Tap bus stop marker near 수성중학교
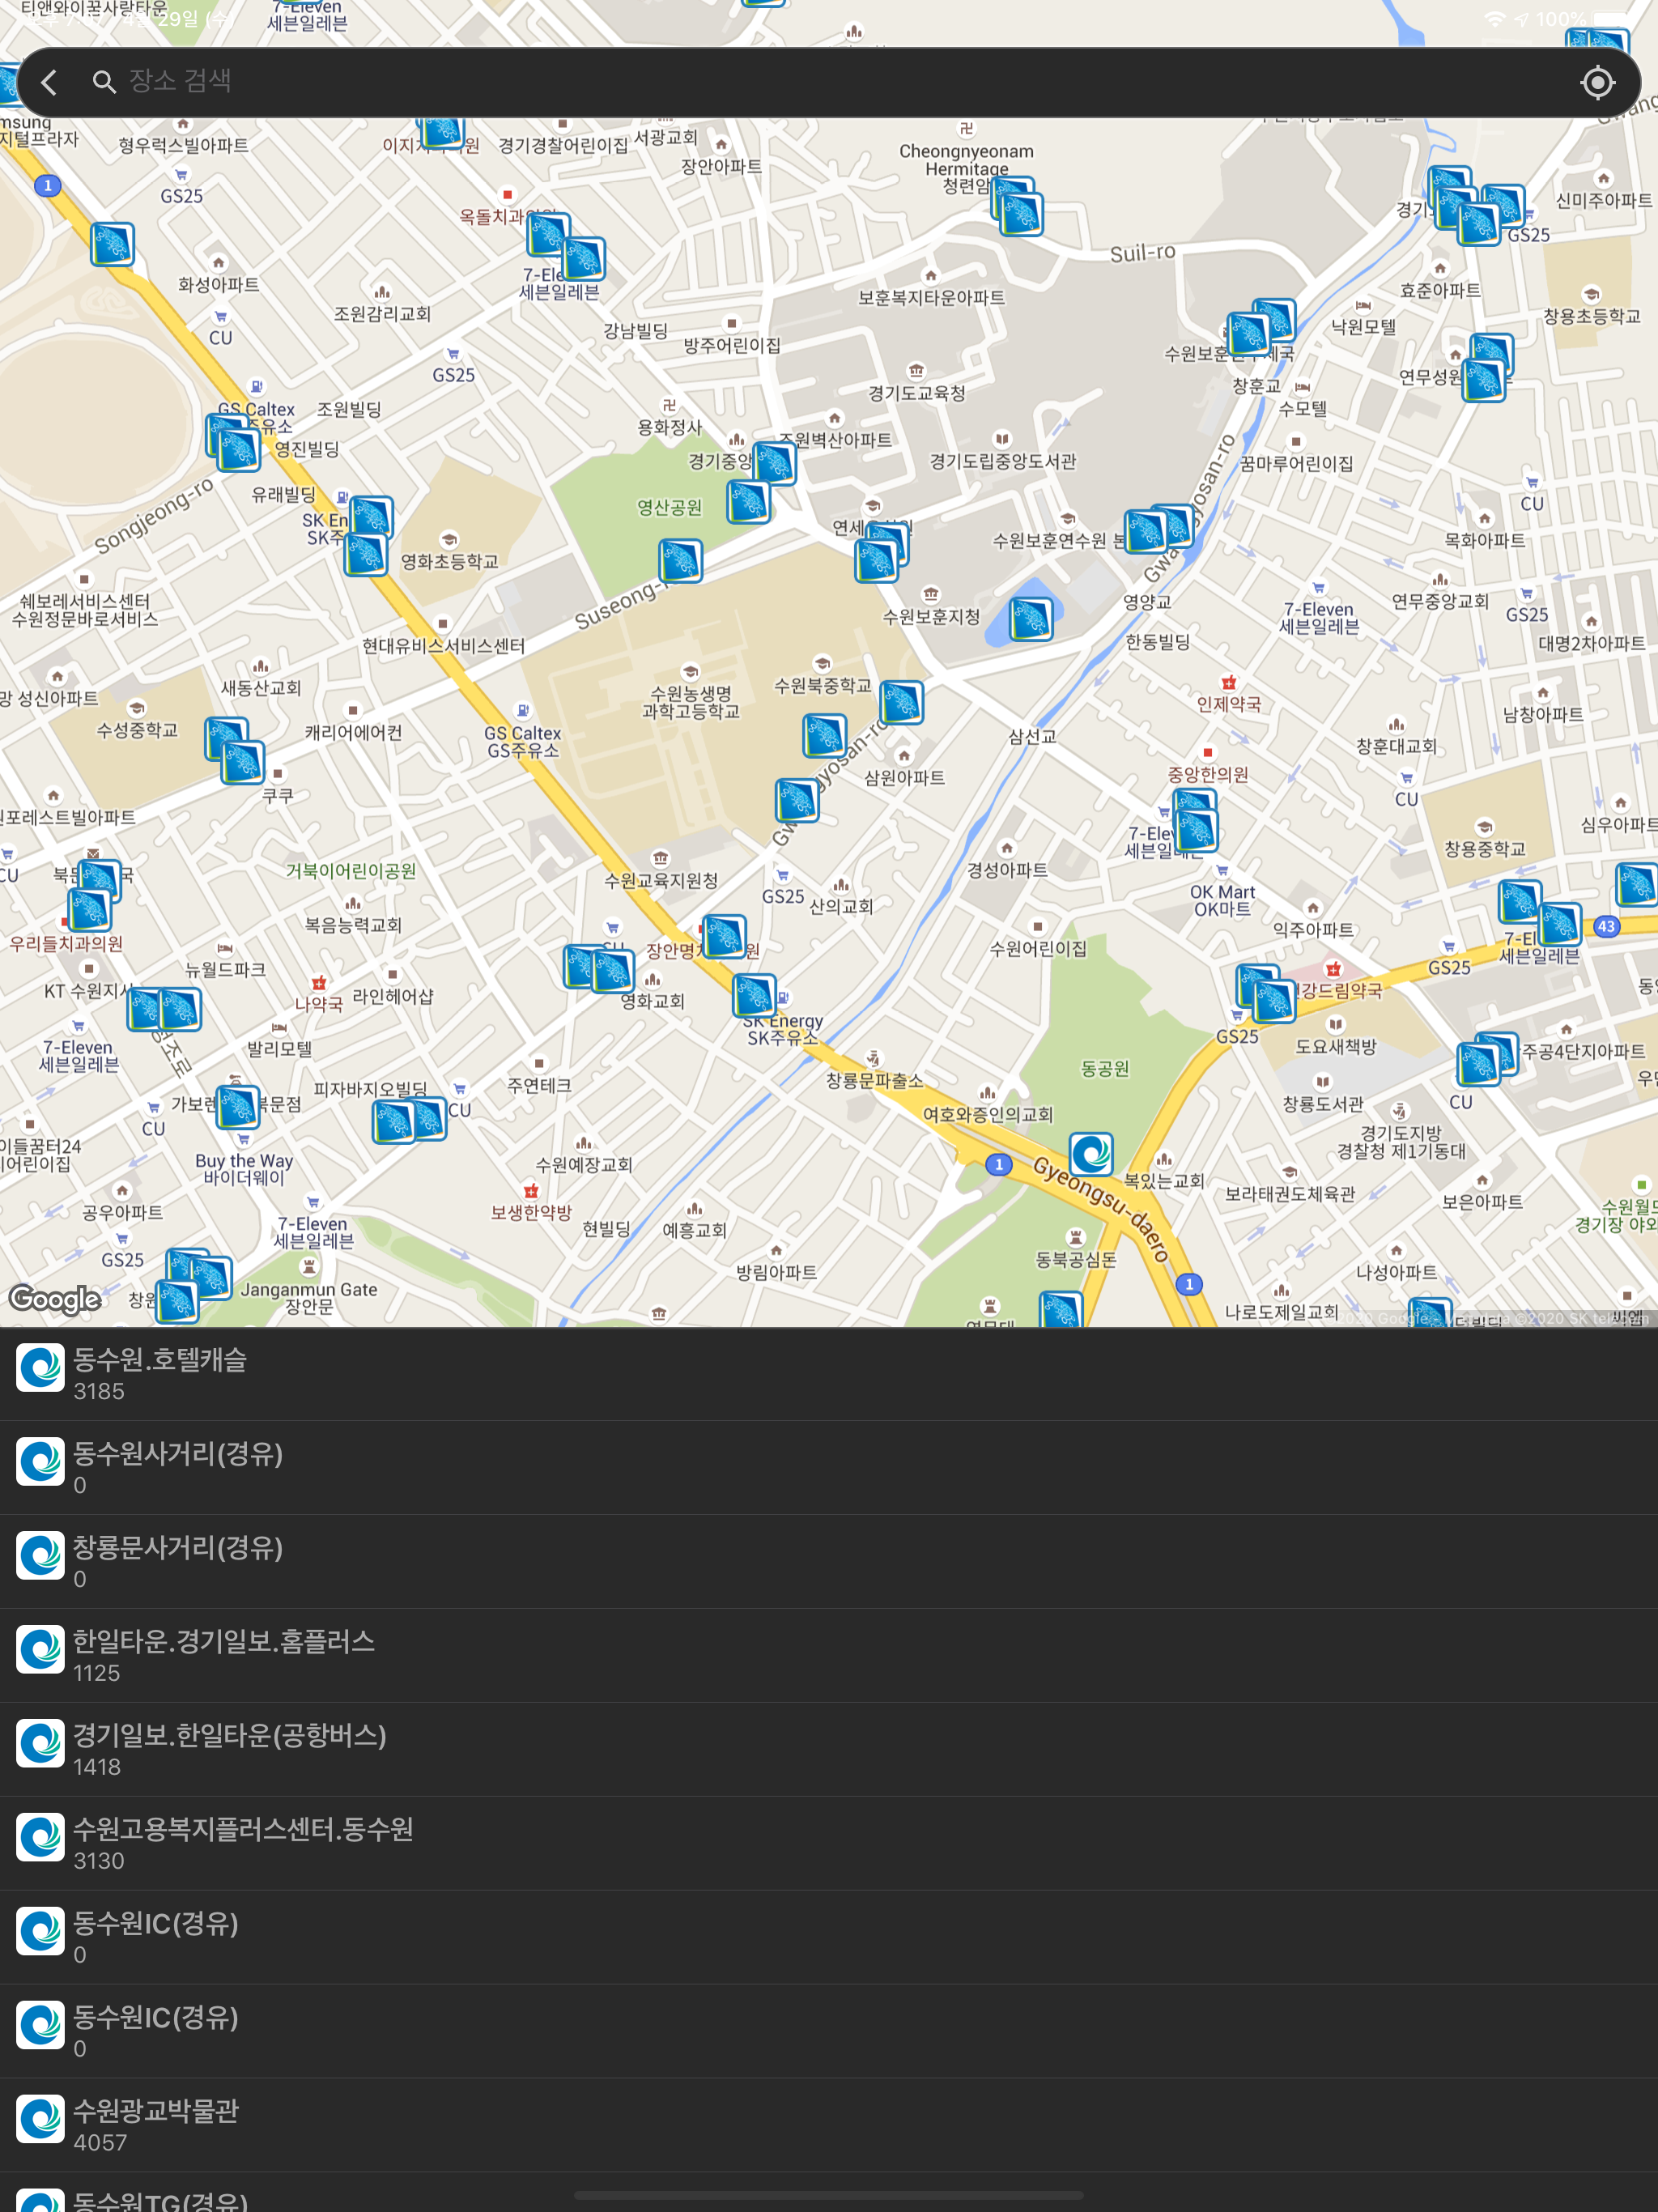The width and height of the screenshot is (1658, 2212). 242,762
